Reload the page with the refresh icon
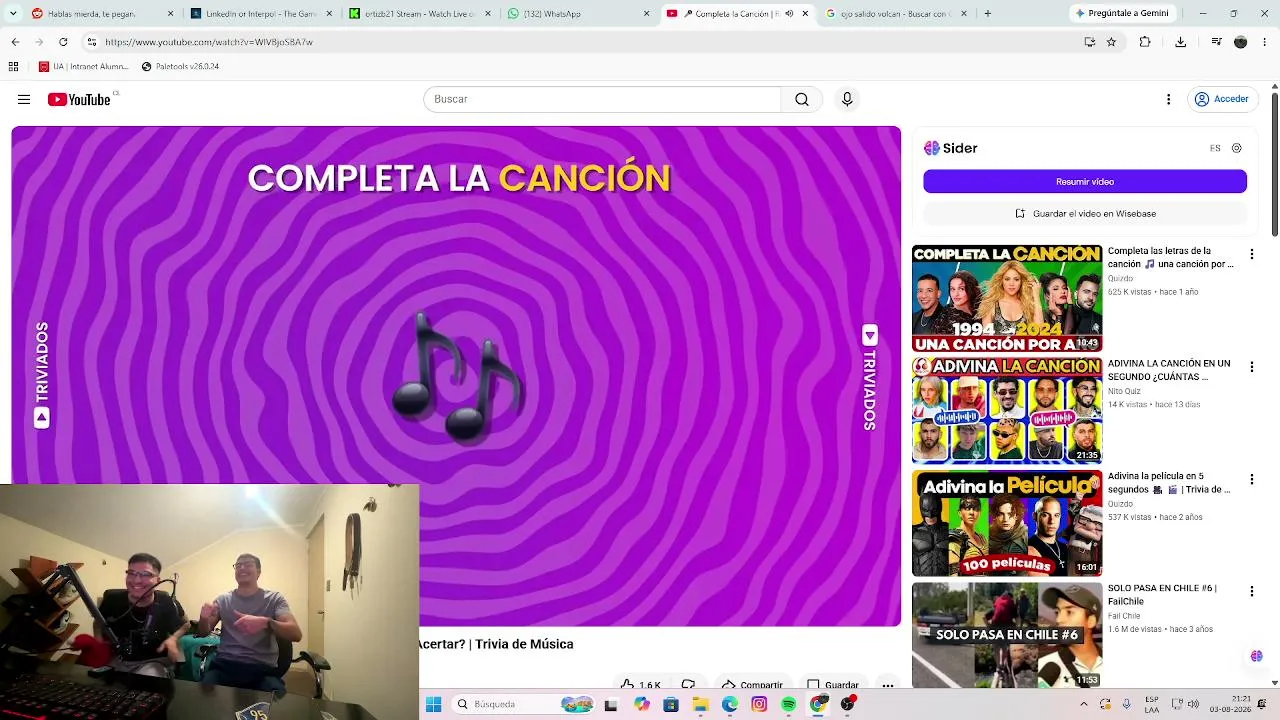Image resolution: width=1280 pixels, height=720 pixels. coord(63,42)
